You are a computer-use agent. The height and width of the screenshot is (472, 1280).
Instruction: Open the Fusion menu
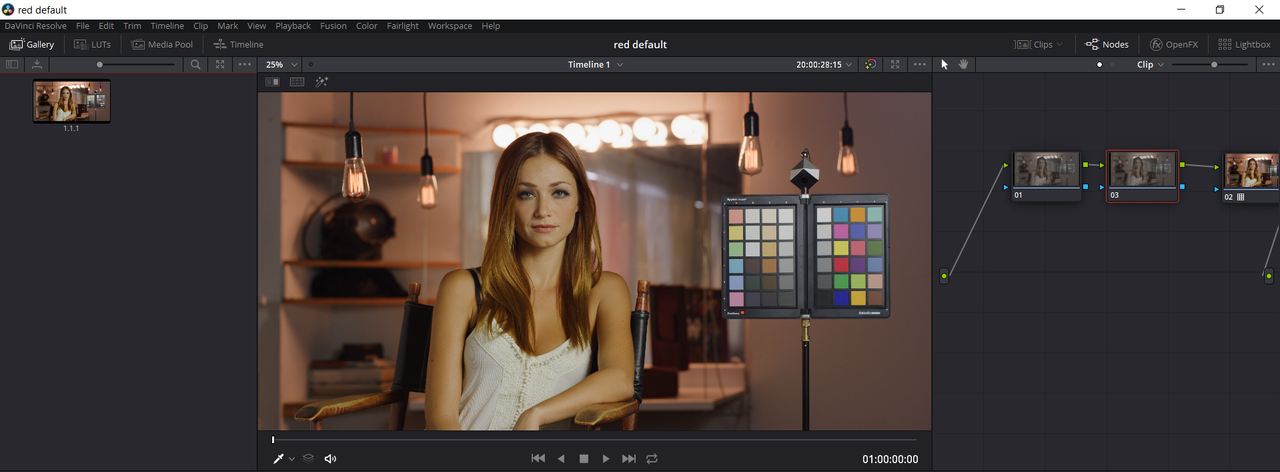[x=333, y=26]
